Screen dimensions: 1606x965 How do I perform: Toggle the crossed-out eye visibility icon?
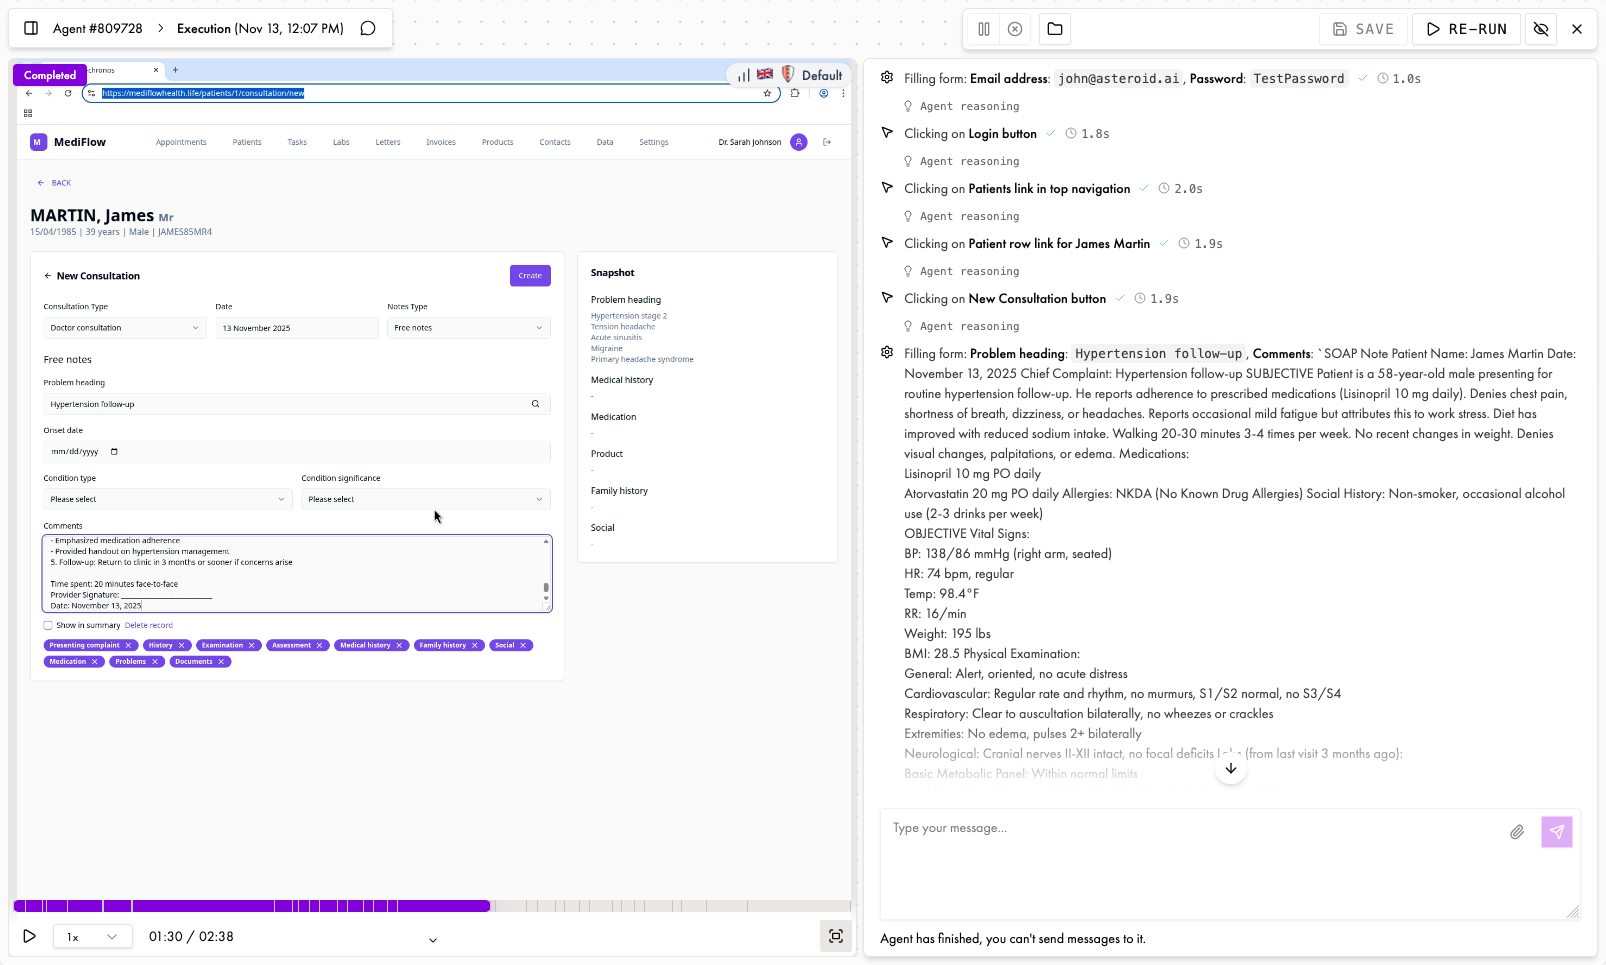[1541, 29]
